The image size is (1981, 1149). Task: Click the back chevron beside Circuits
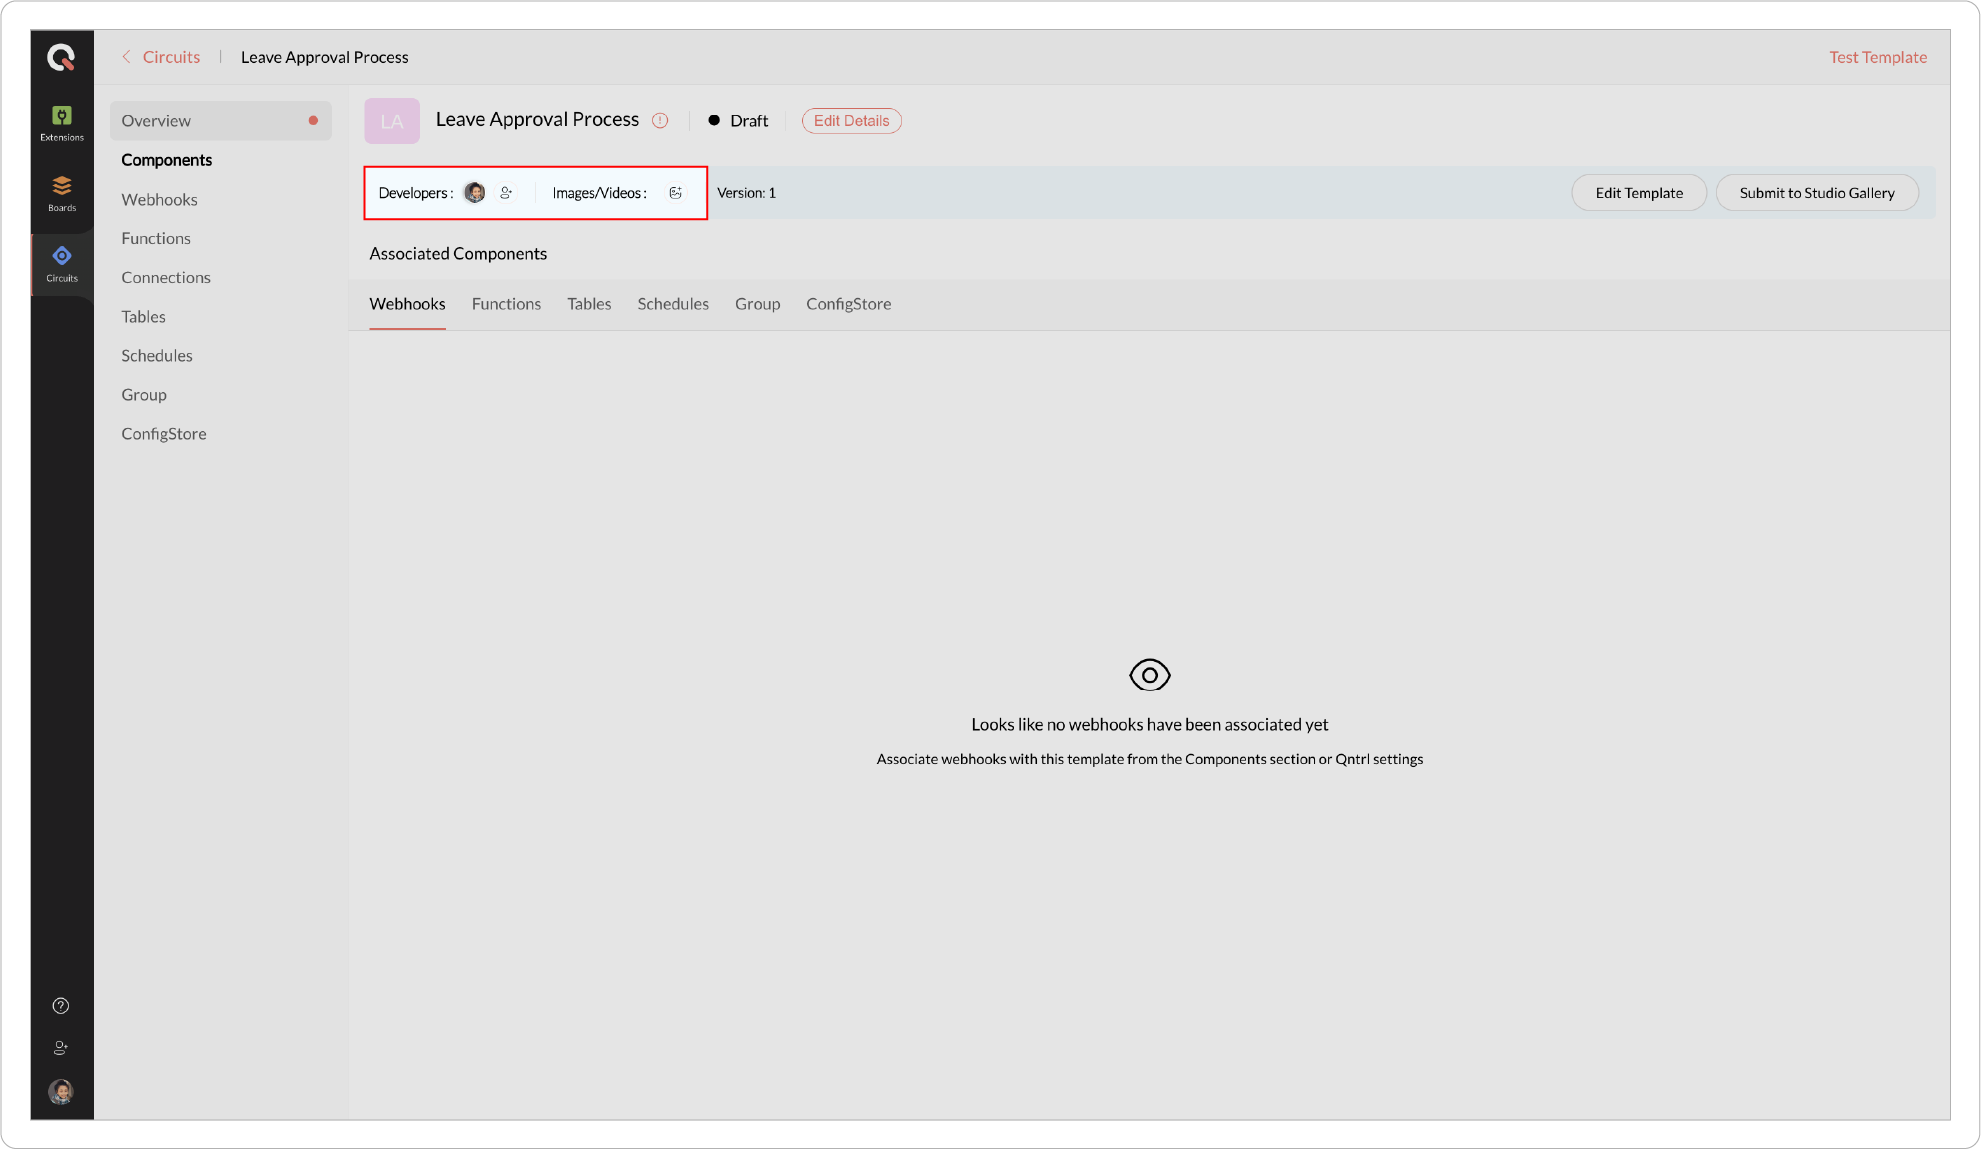126,57
